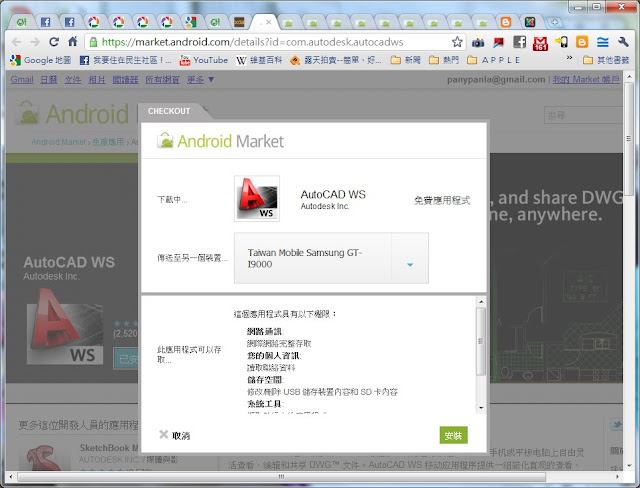Open the Taiwan Mobile Samsung GT-I9000 device dropdown

tap(331, 258)
